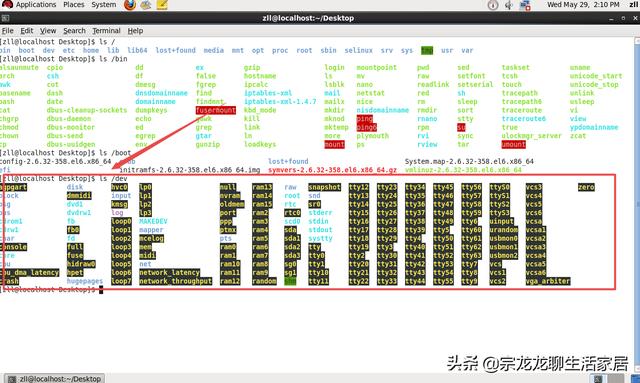The height and width of the screenshot is (383, 640).
Task: Close the terminal window
Action: pyautogui.click(x=635, y=18)
